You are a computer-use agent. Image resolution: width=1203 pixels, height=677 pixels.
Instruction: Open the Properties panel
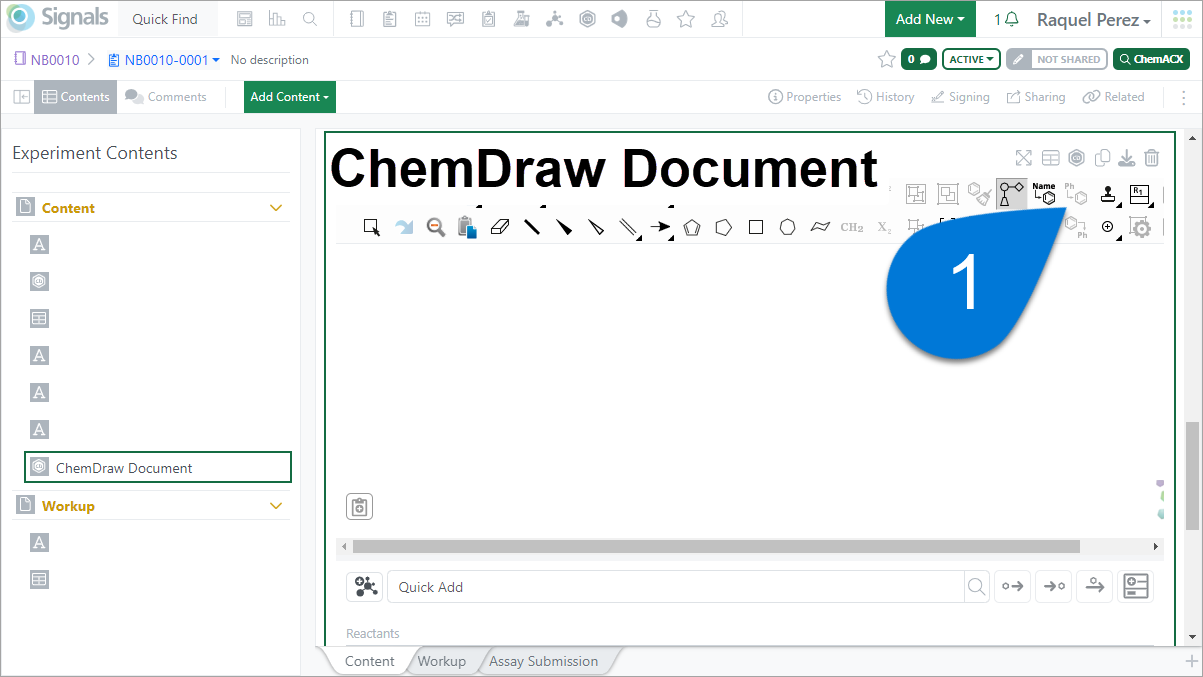pyautogui.click(x=805, y=97)
